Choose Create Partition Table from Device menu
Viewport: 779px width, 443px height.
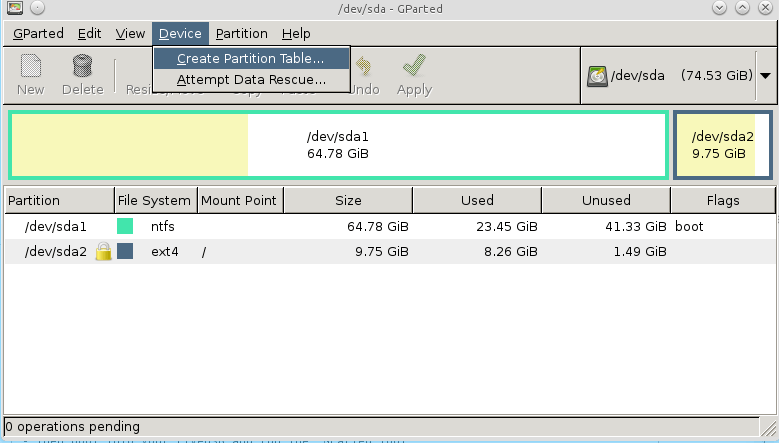pos(251,59)
